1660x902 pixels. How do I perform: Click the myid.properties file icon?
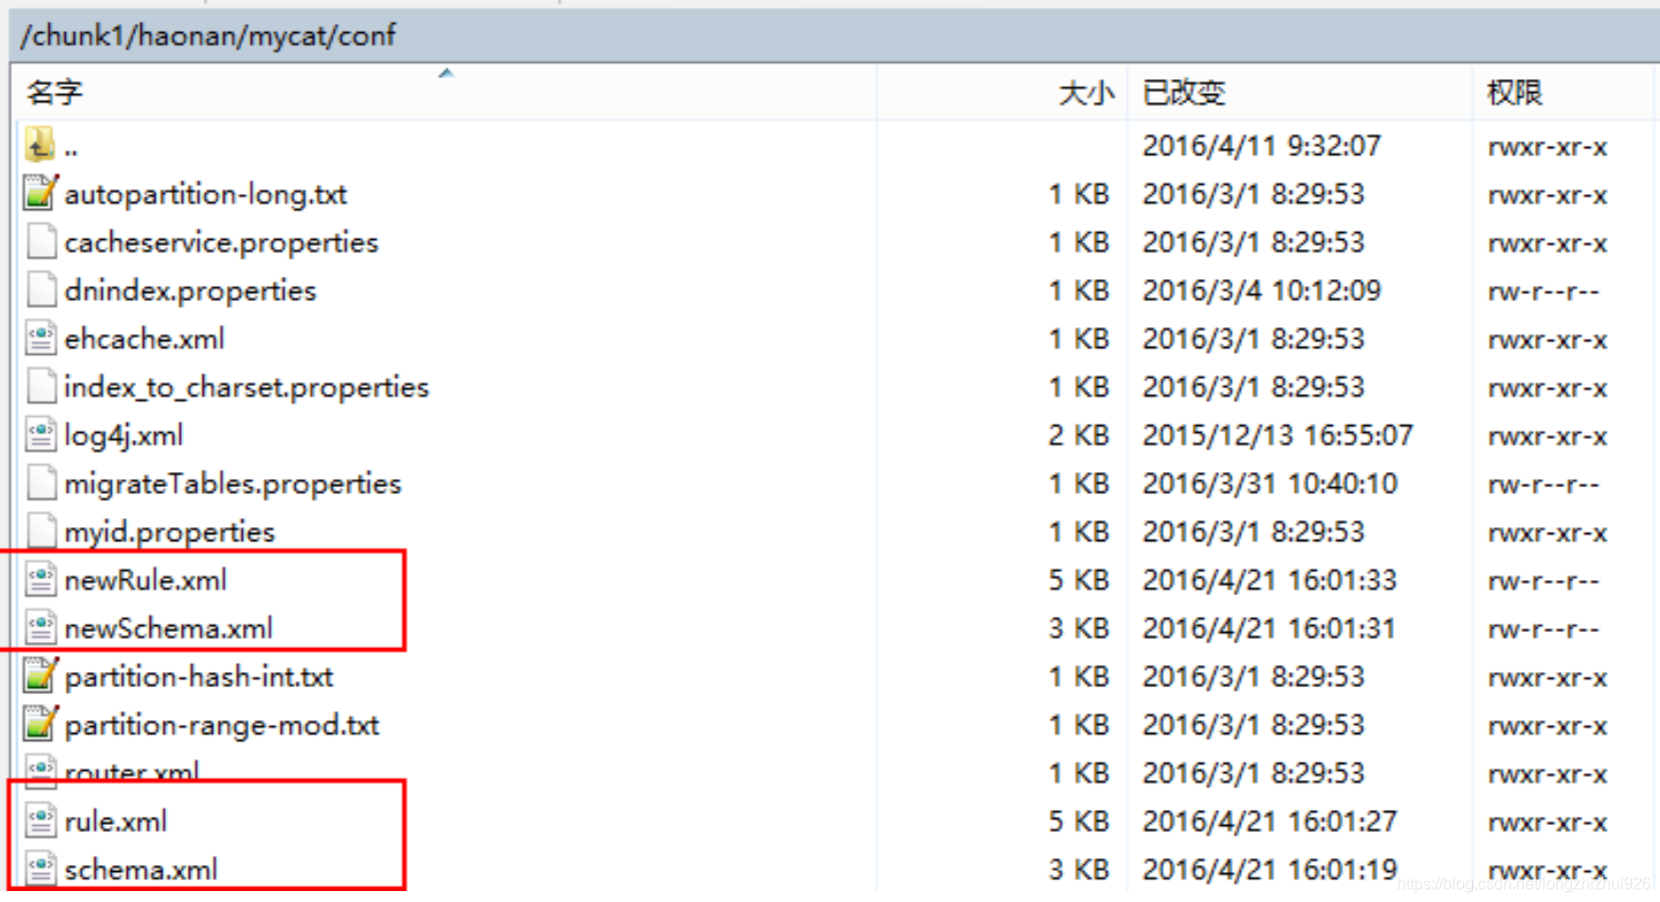(41, 531)
